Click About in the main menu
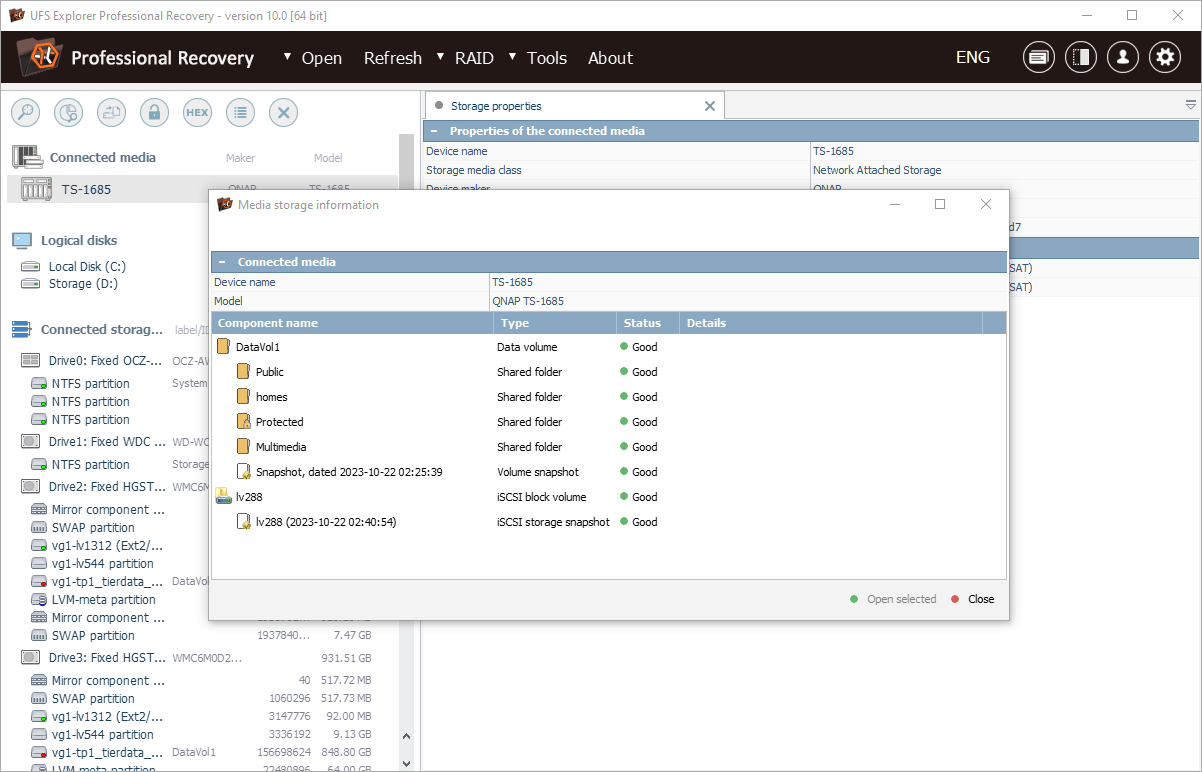This screenshot has width=1202, height=772. (x=610, y=58)
